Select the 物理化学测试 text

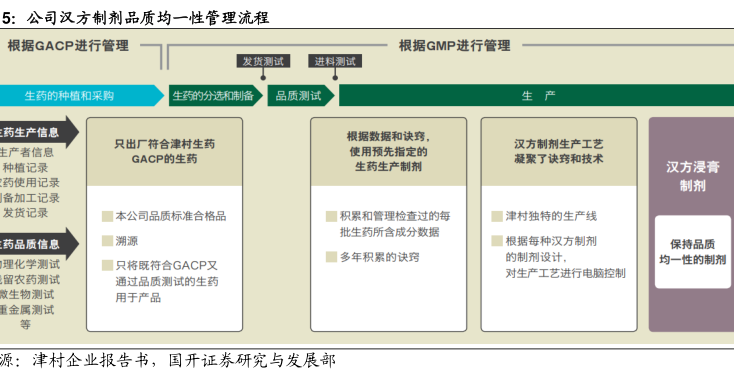tap(29, 264)
